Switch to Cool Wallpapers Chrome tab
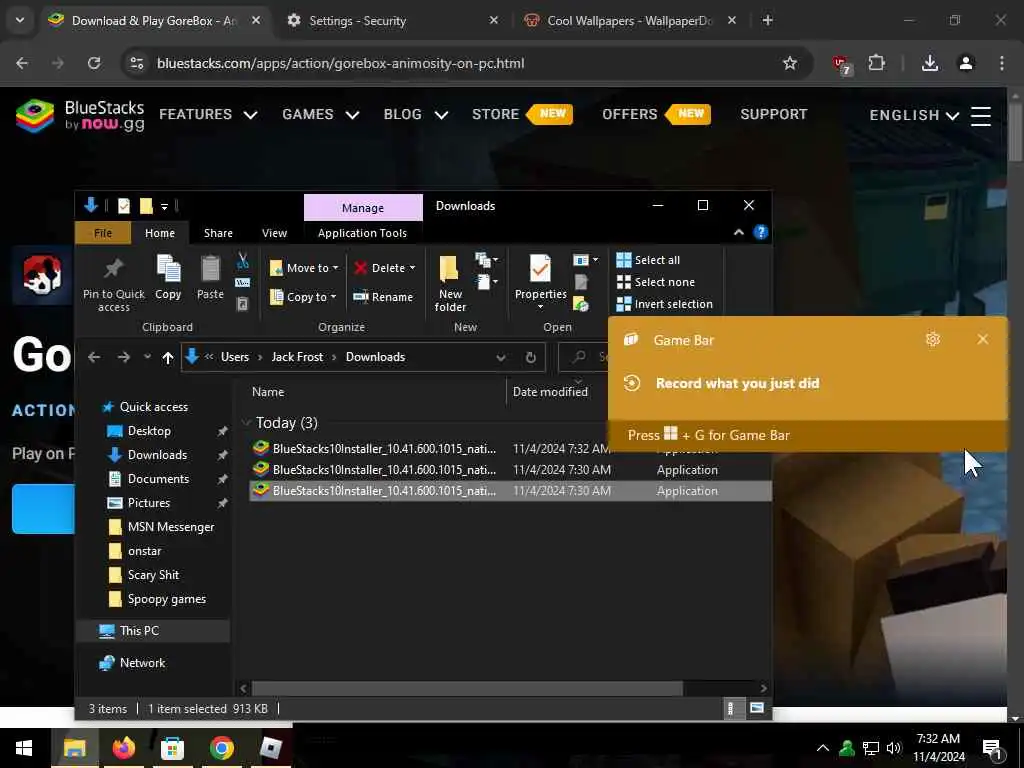 (629, 21)
